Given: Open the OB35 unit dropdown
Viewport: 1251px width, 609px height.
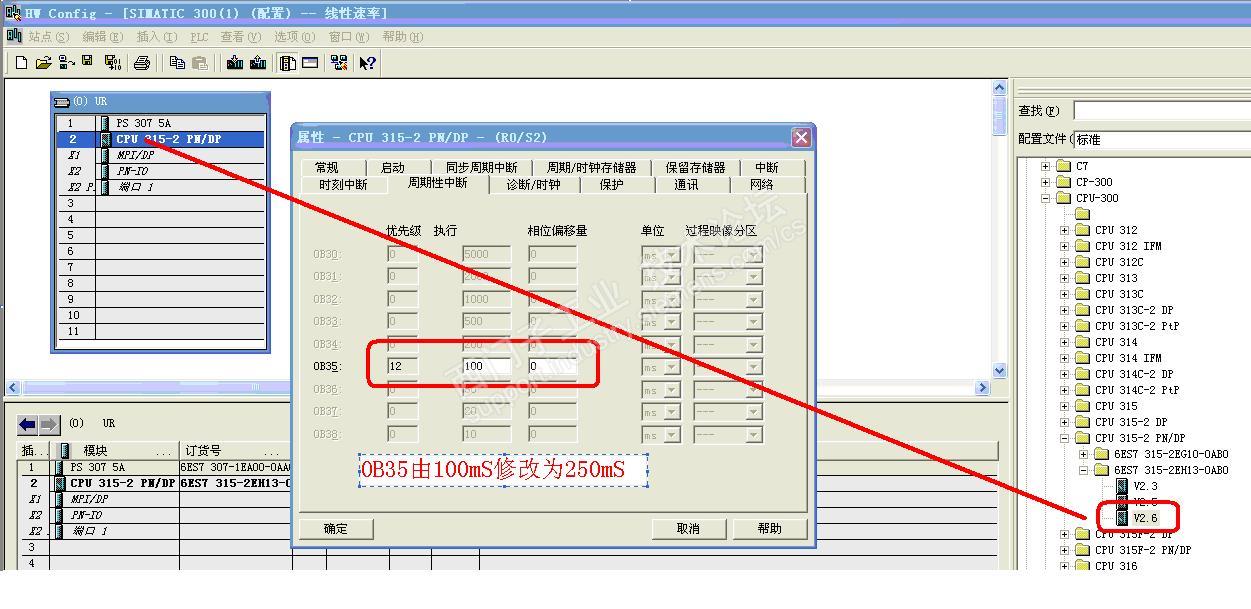Looking at the screenshot, I should click(x=672, y=366).
